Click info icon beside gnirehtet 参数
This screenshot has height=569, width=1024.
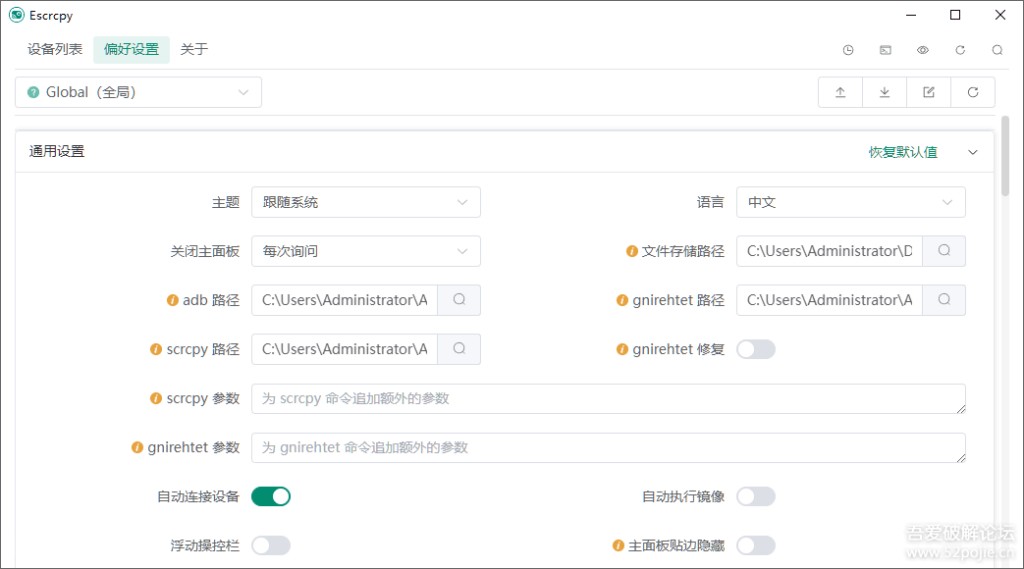pos(137,447)
